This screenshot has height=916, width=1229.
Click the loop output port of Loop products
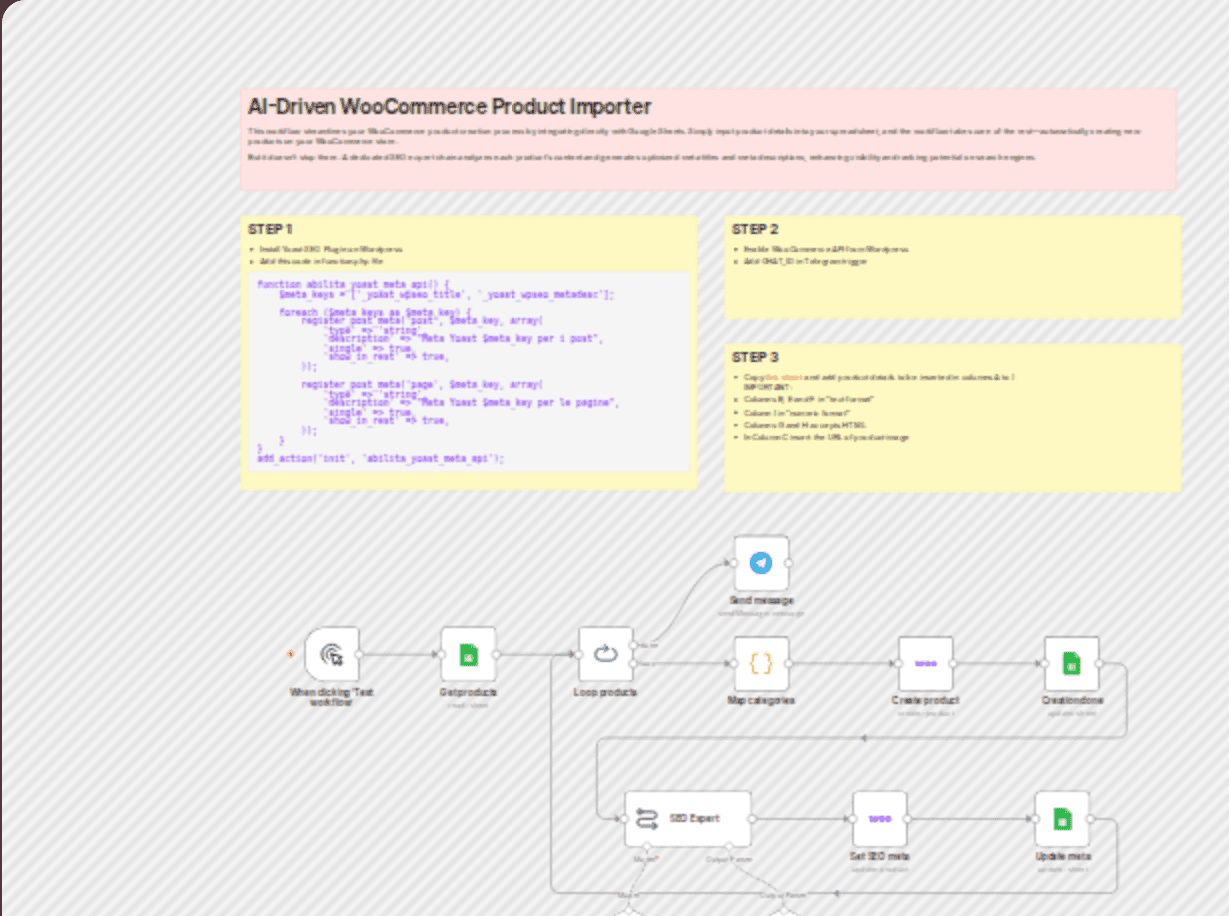[634, 663]
